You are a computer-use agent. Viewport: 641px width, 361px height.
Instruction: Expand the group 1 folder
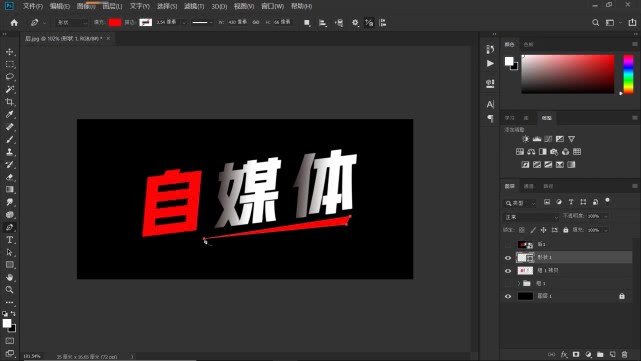pyautogui.click(x=519, y=283)
